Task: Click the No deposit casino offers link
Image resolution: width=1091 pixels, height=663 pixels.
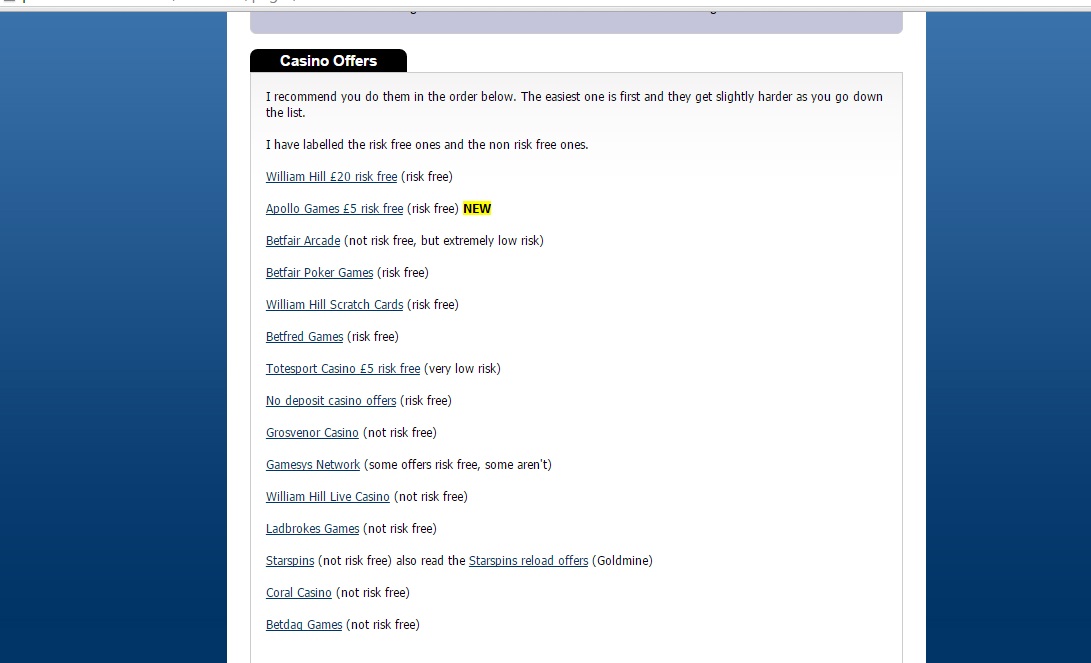Action: (x=331, y=401)
